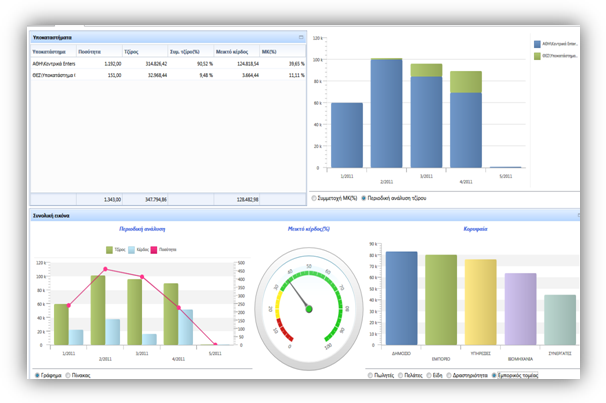606x403 pixels.
Task: Sort by the ΜΚ(%) column header
Action: pos(283,51)
